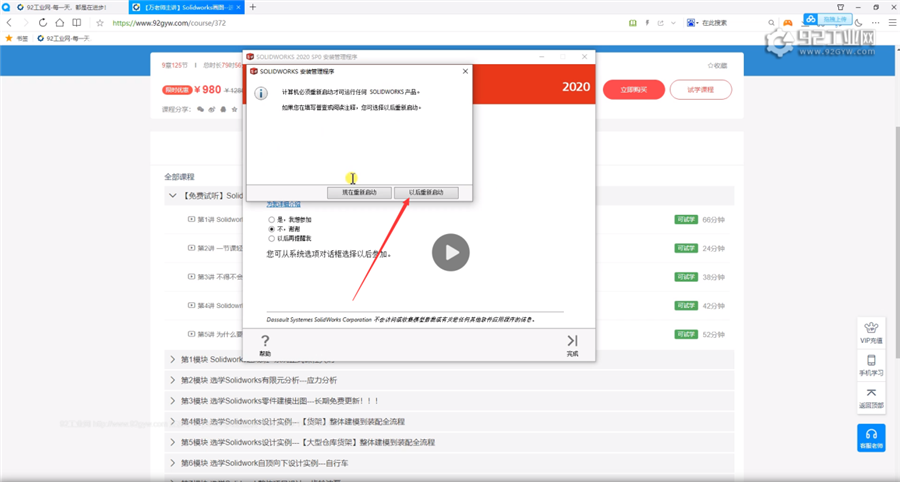
Task: Share course via QQ icon
Action: click(223, 109)
